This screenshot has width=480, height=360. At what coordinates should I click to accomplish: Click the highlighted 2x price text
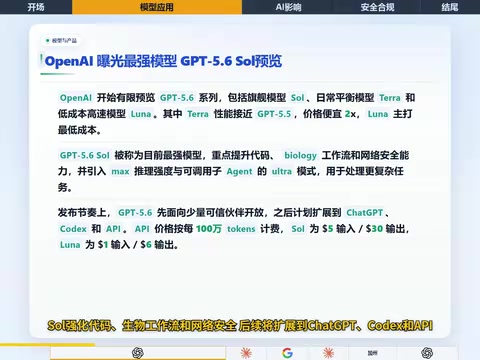tap(350, 114)
